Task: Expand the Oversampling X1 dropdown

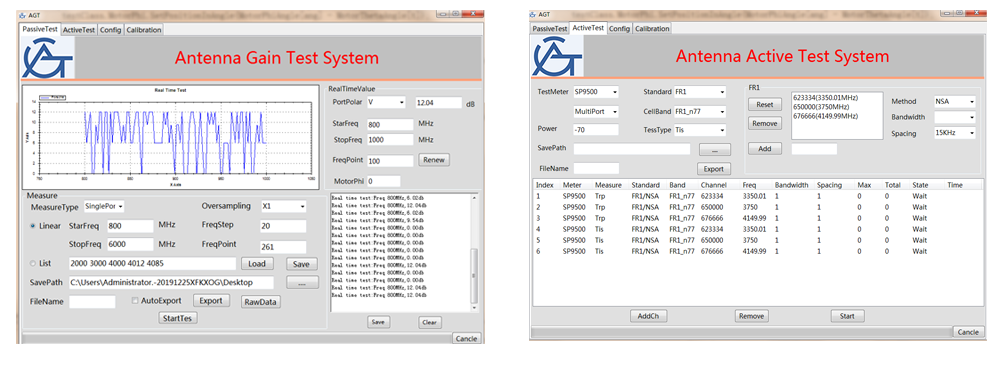Action: click(x=284, y=207)
